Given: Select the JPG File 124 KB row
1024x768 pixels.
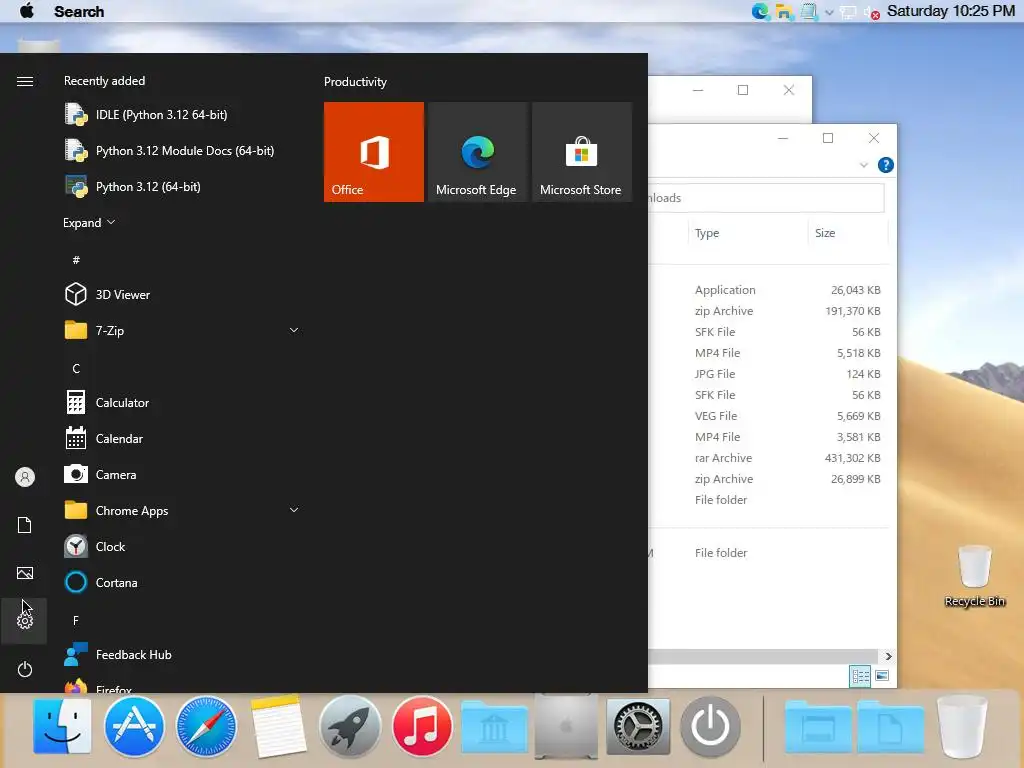Looking at the screenshot, I should pyautogui.click(x=769, y=374).
